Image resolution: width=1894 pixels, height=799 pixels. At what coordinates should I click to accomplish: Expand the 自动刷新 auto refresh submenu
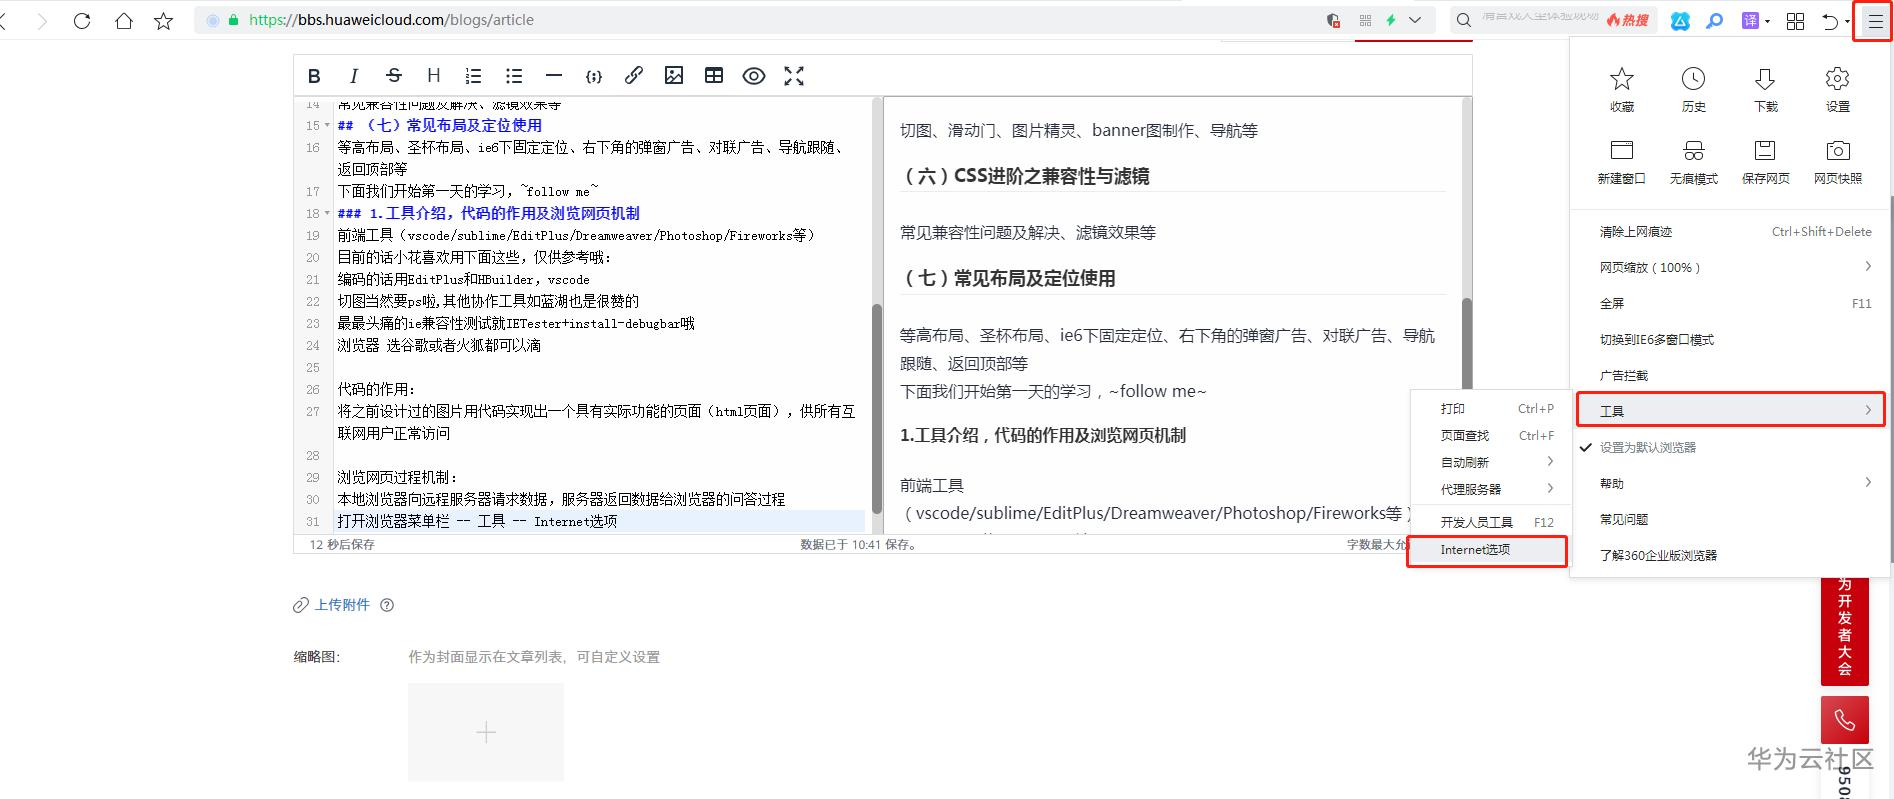tap(1488, 463)
